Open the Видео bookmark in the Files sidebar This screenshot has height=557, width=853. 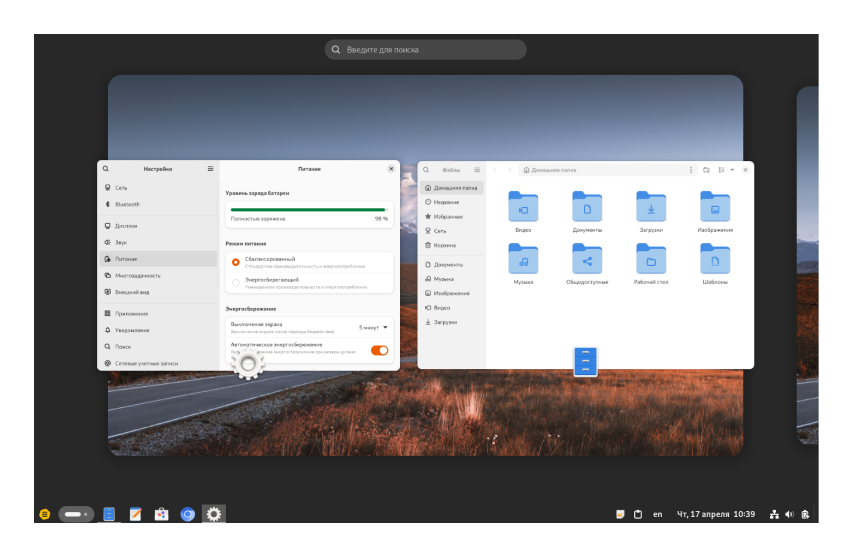pos(452,307)
